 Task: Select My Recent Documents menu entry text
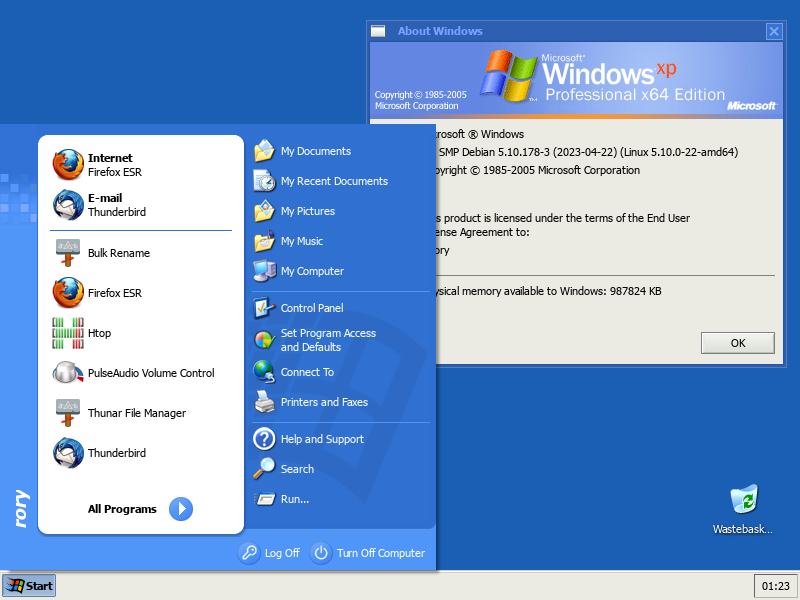(x=334, y=181)
